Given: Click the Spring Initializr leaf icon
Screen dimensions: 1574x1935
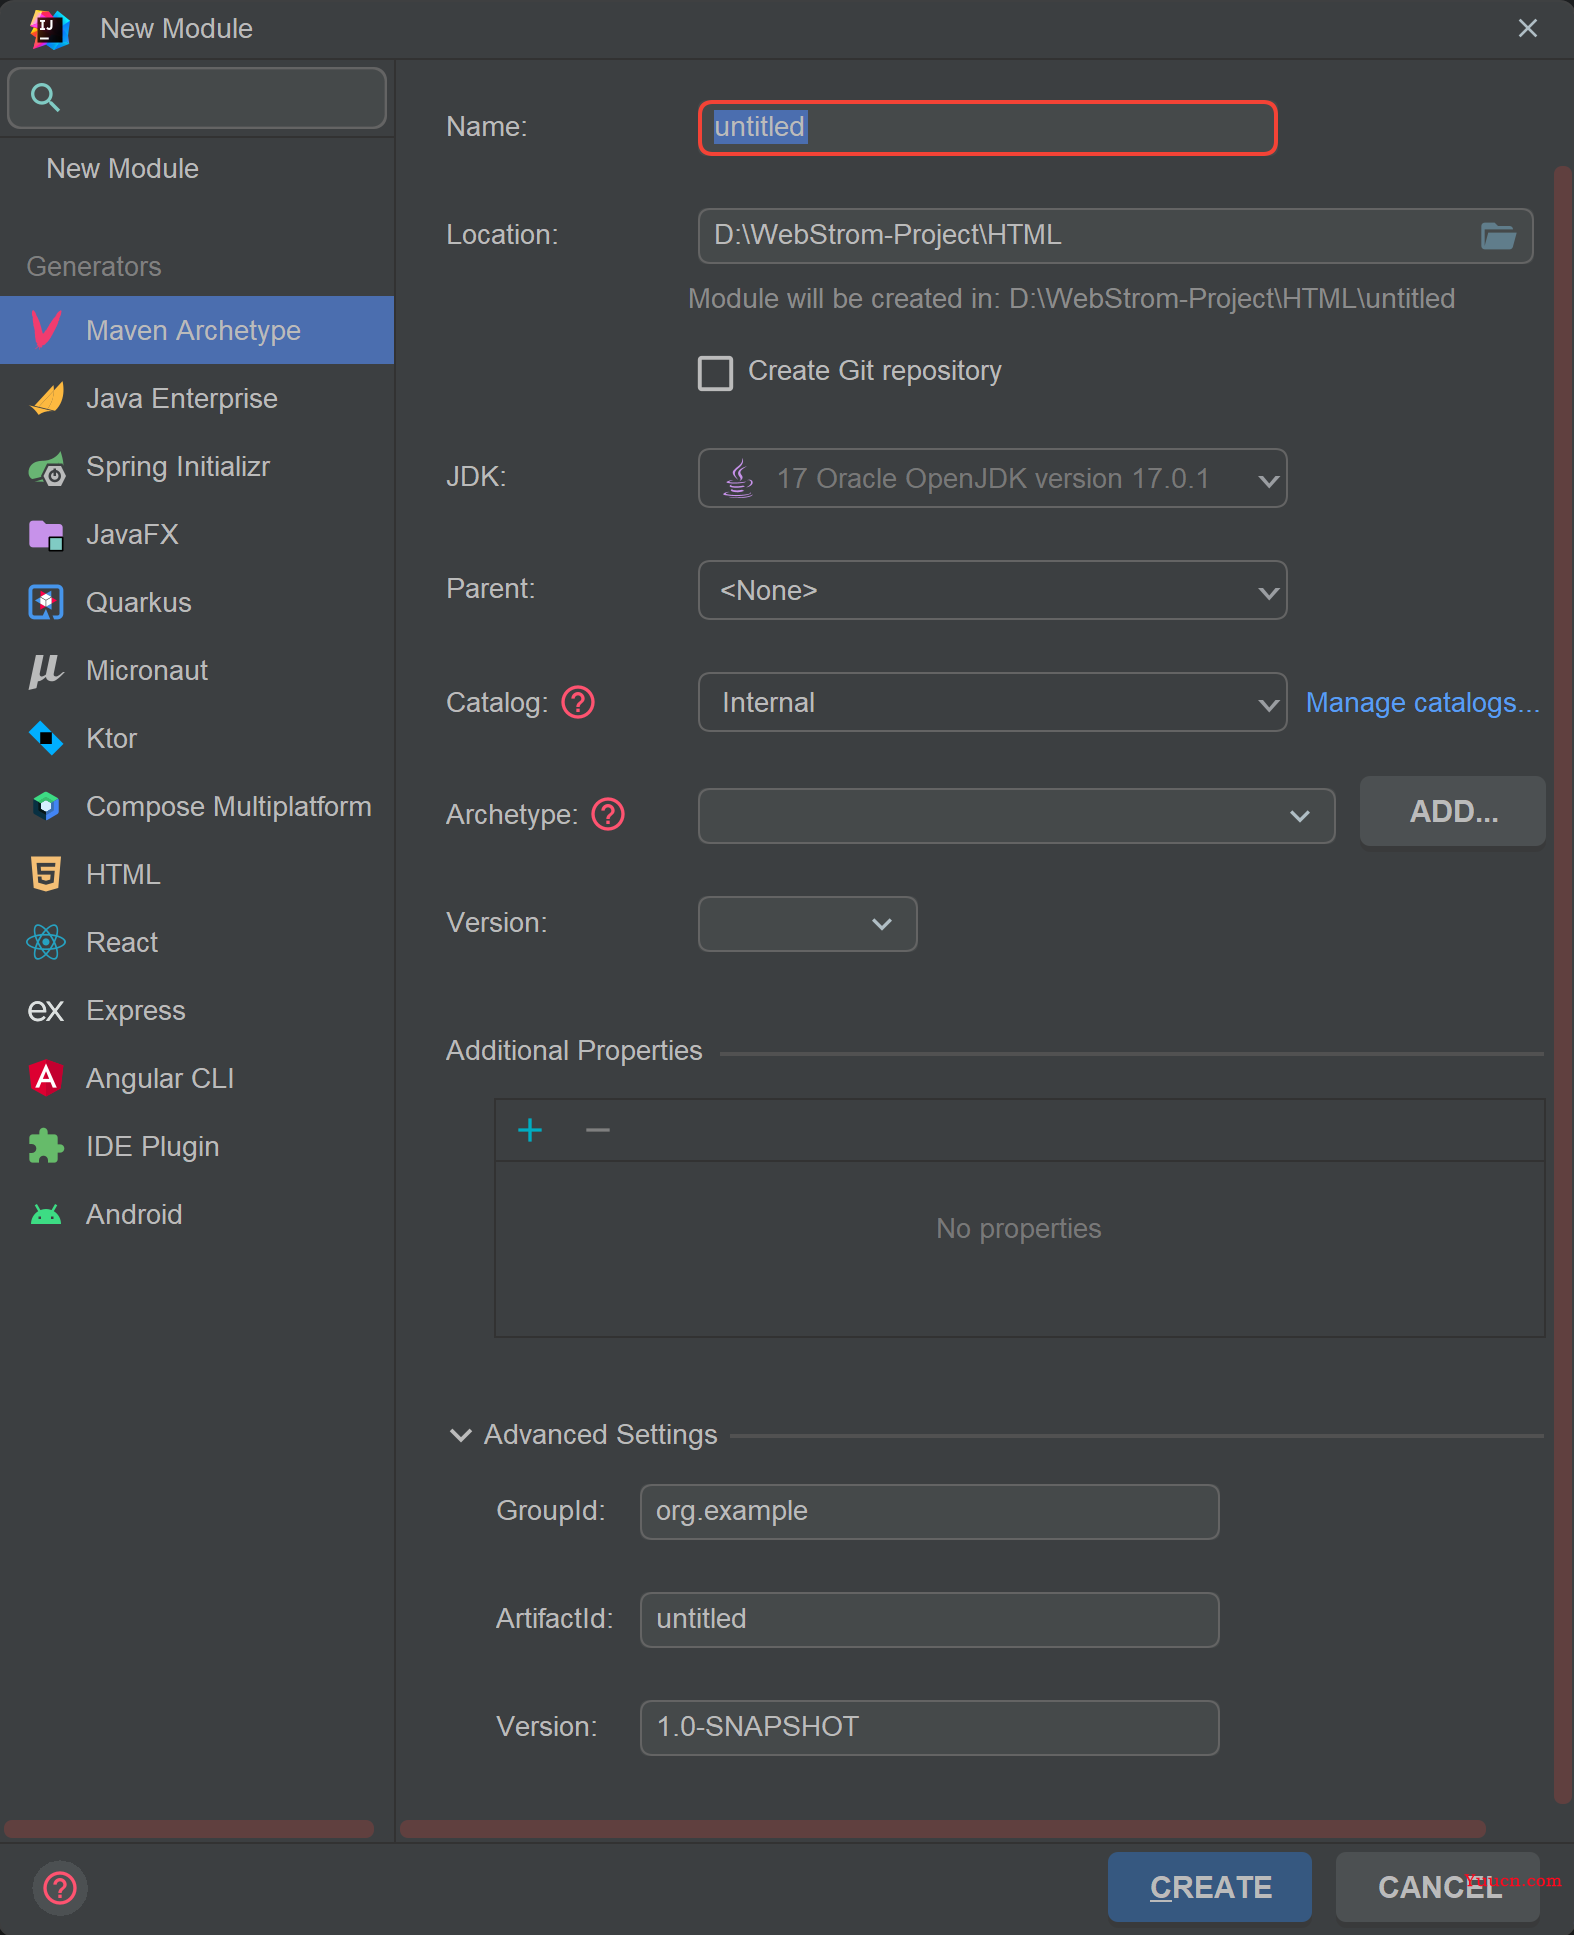Looking at the screenshot, I should coord(47,467).
